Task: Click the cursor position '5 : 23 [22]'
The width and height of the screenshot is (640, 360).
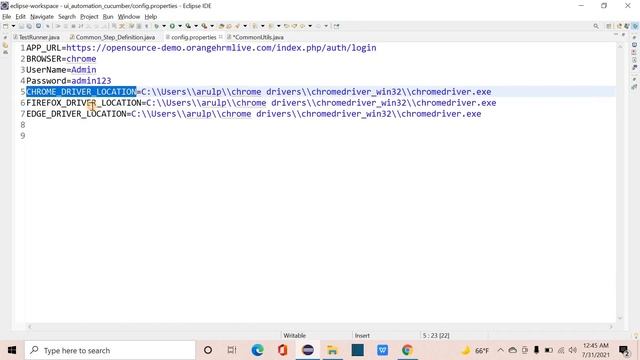Action: 436,336
